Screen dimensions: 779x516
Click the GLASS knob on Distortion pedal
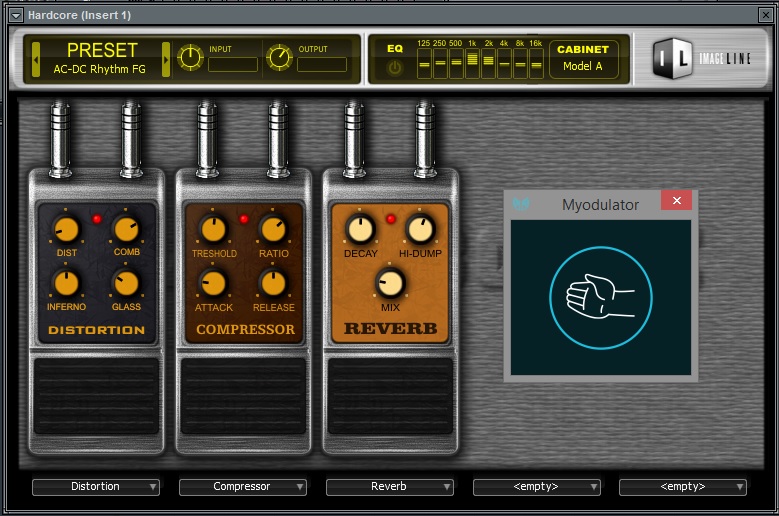126,284
